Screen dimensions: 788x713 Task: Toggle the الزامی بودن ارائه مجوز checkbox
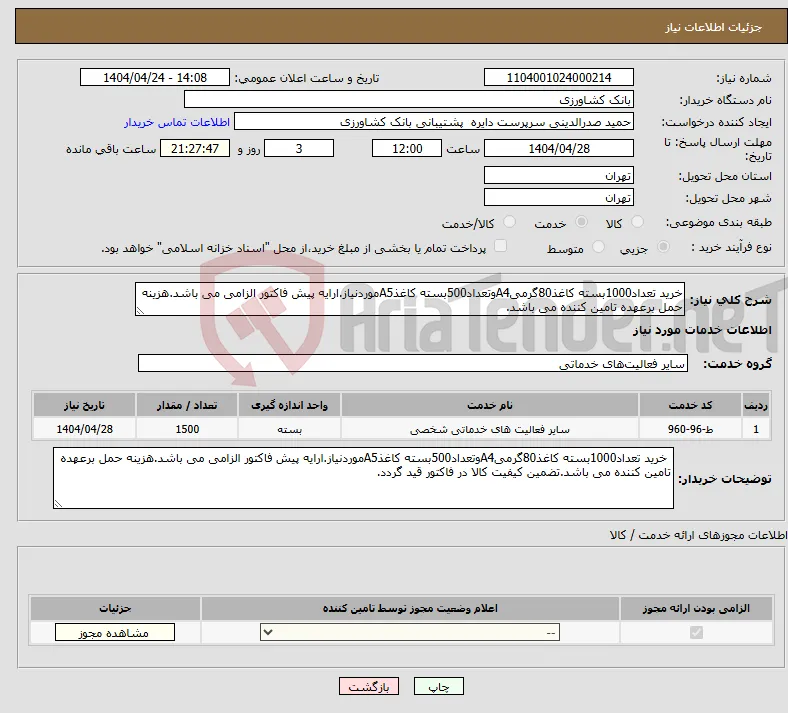(696, 632)
